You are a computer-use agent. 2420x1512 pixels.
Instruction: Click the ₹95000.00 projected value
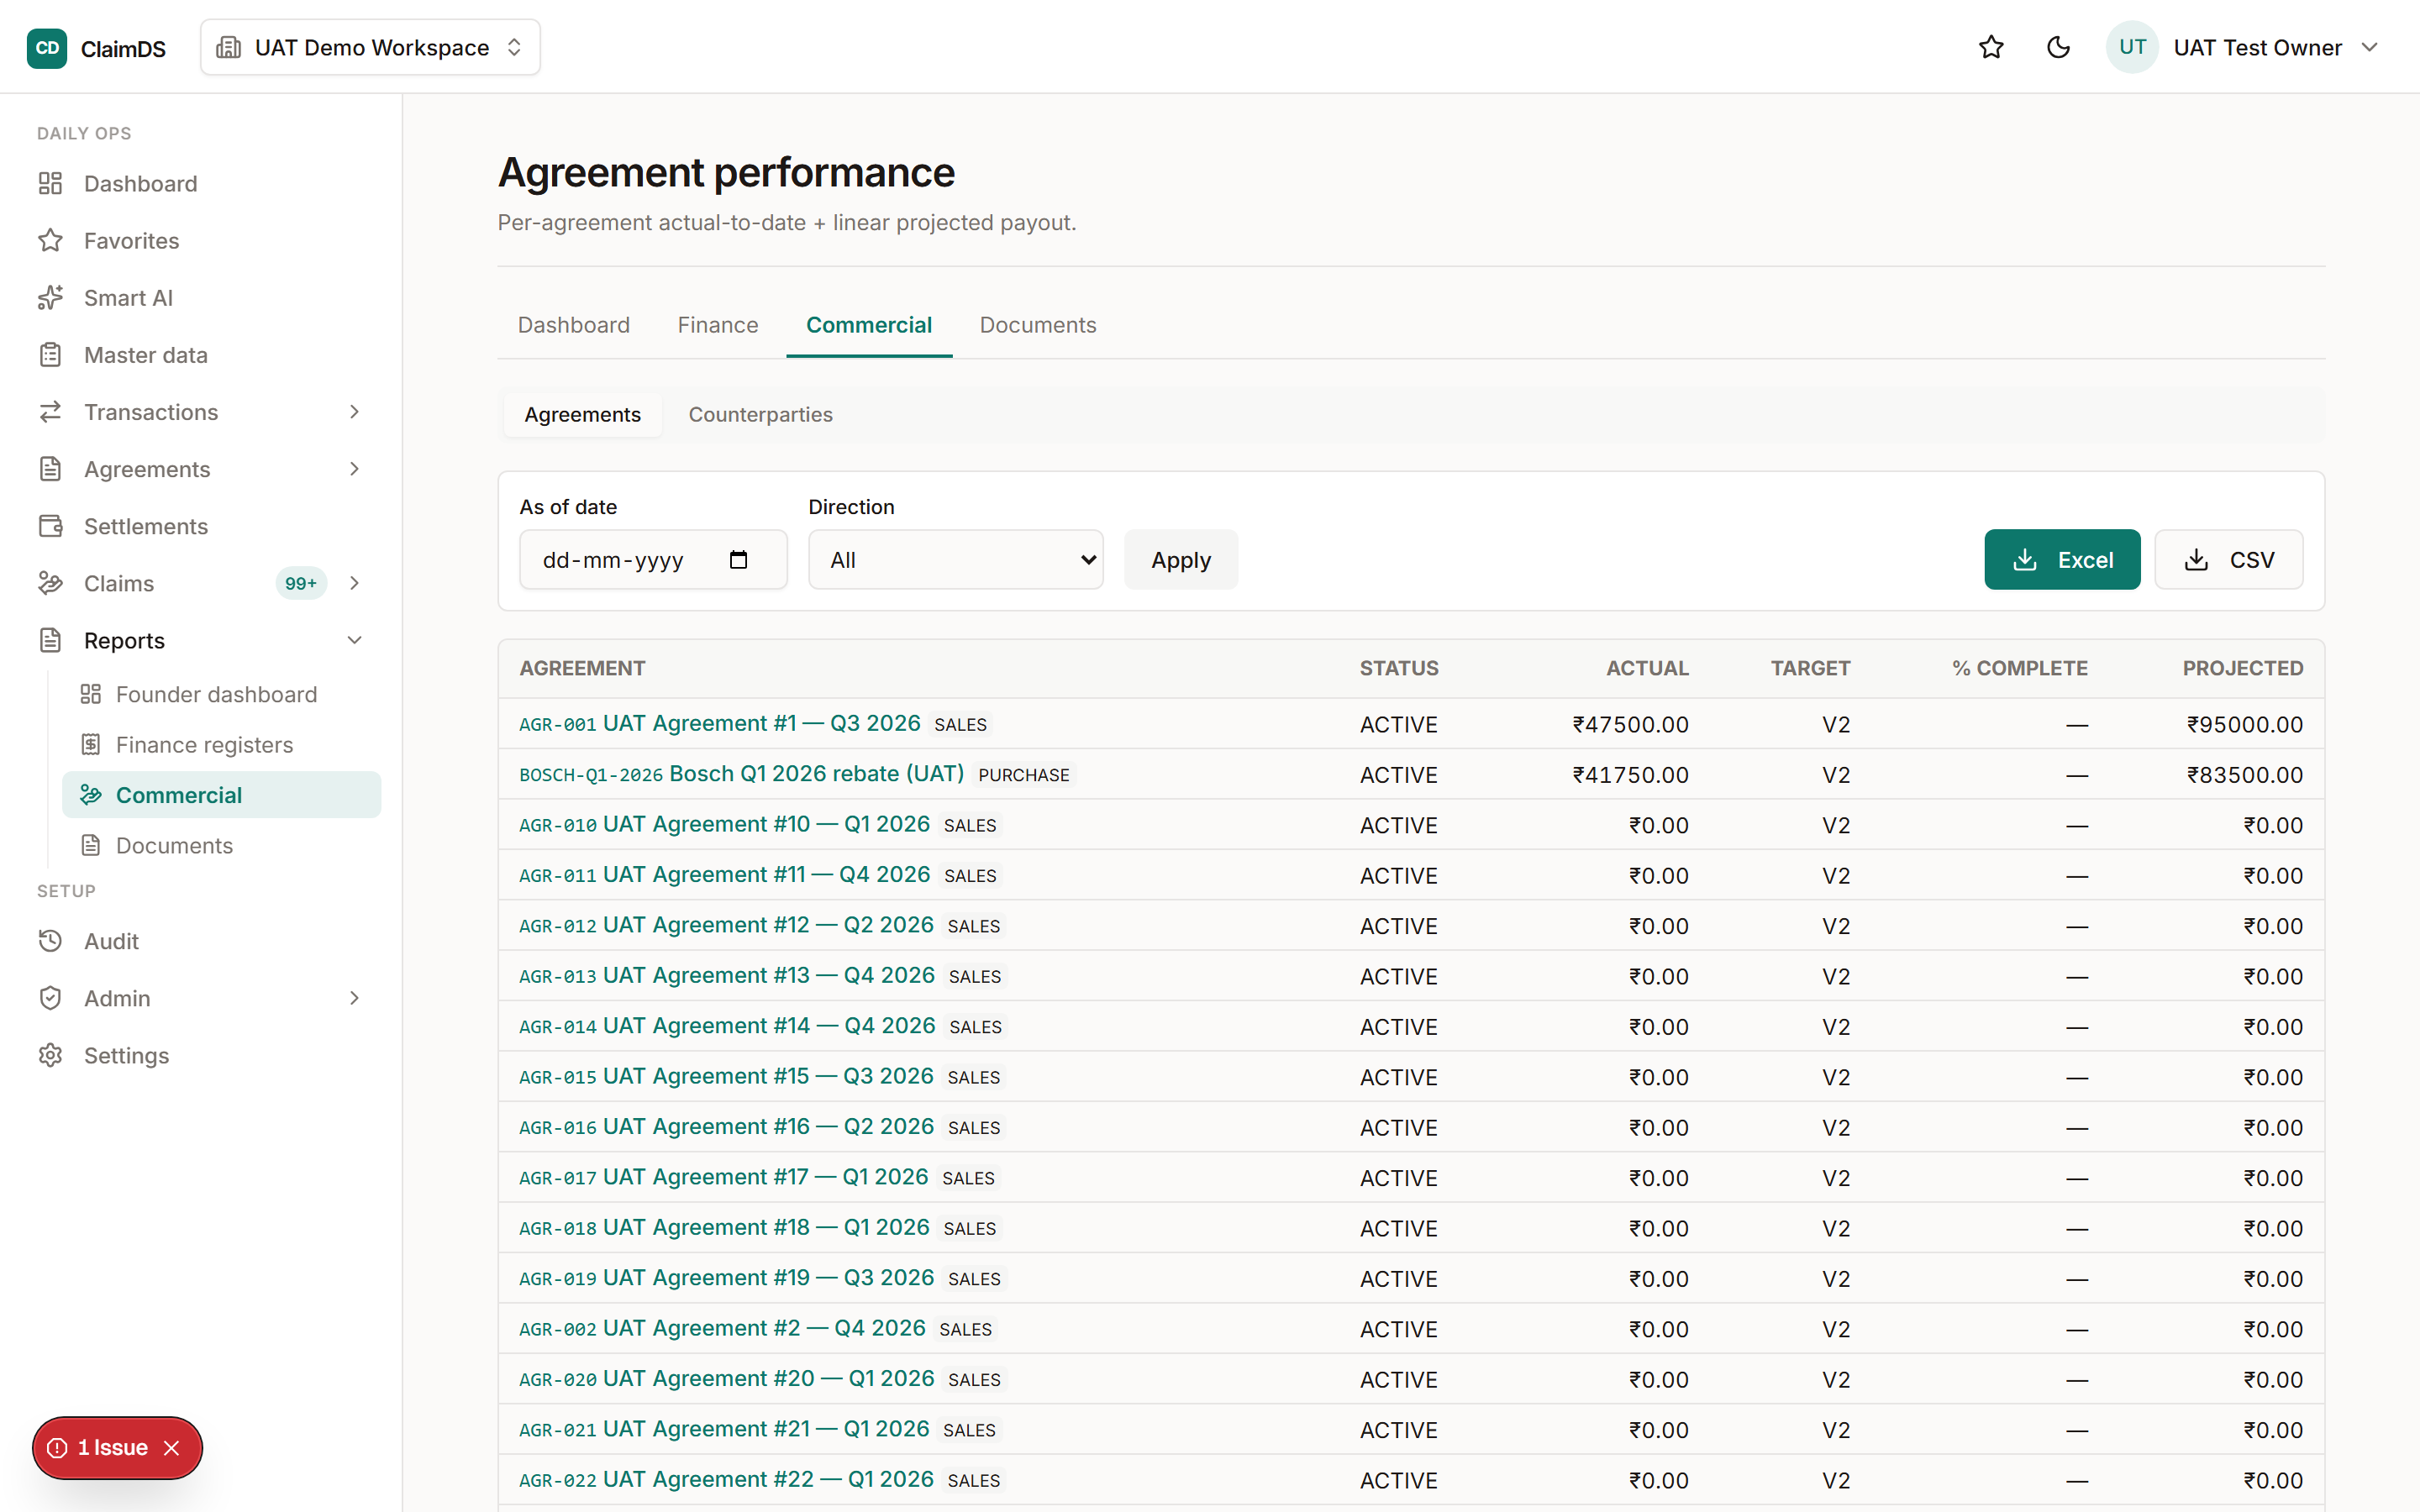2244,724
